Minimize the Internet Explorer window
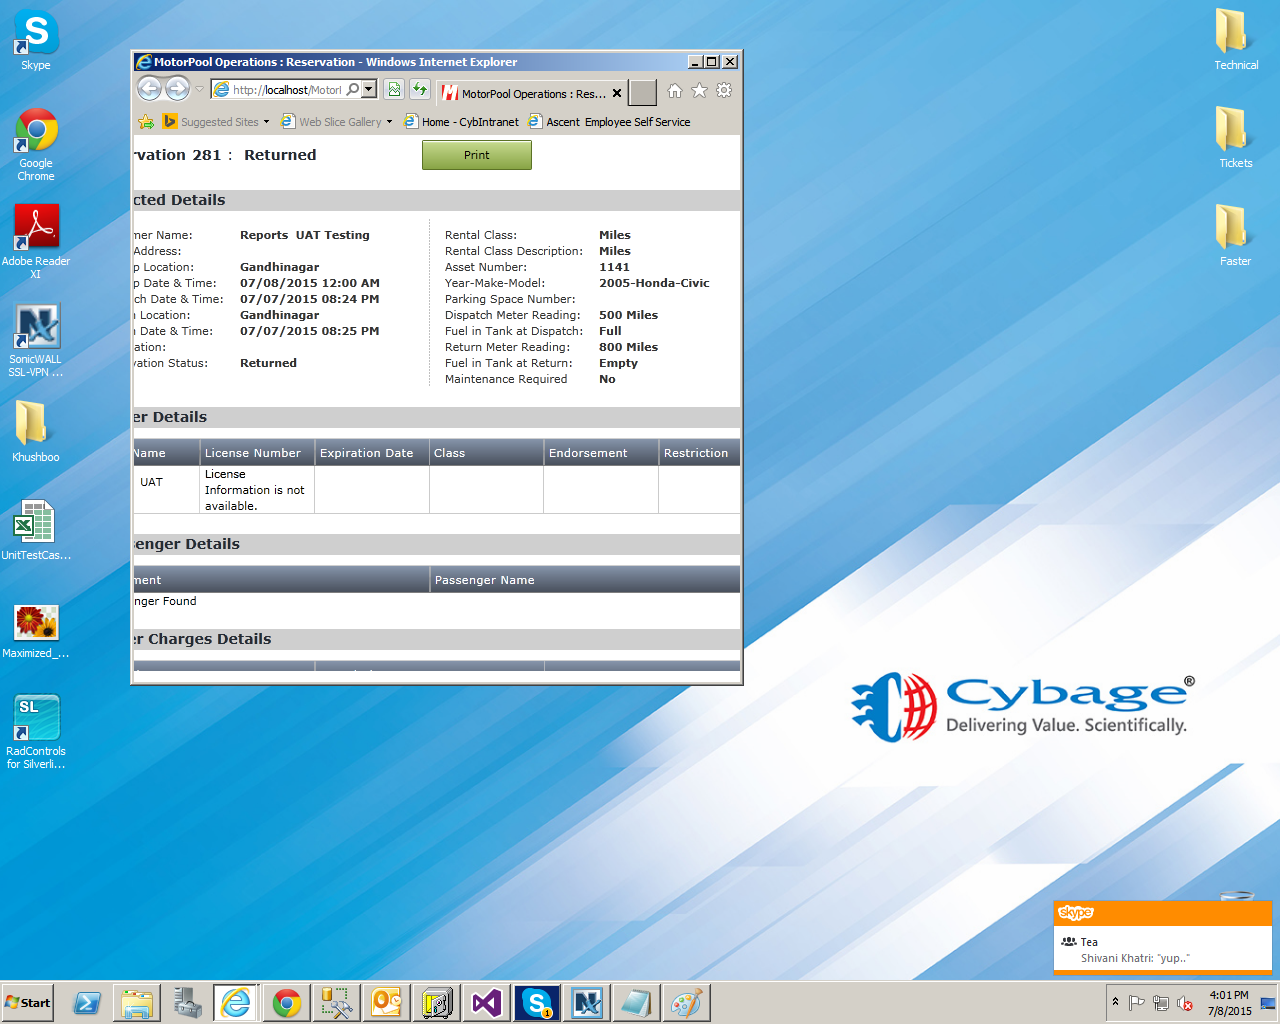Viewport: 1280px width, 1024px height. [695, 62]
